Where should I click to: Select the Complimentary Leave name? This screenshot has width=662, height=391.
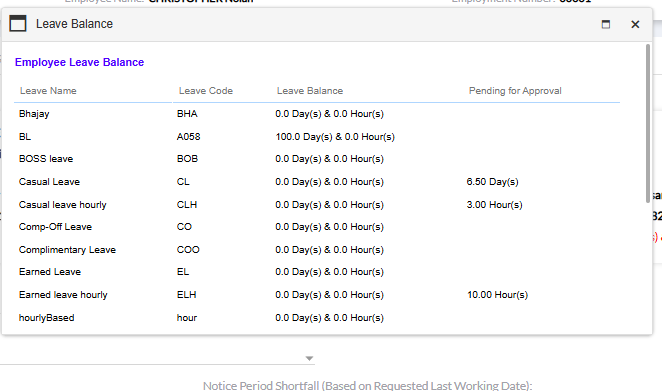point(67,250)
